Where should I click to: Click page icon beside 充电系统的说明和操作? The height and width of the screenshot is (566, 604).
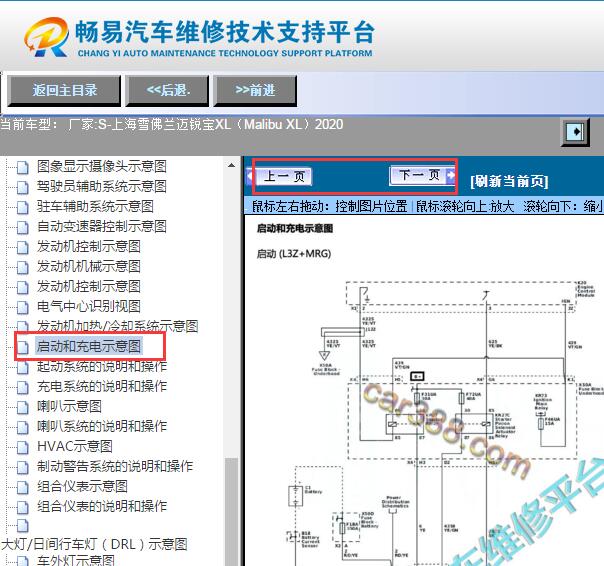point(23,387)
